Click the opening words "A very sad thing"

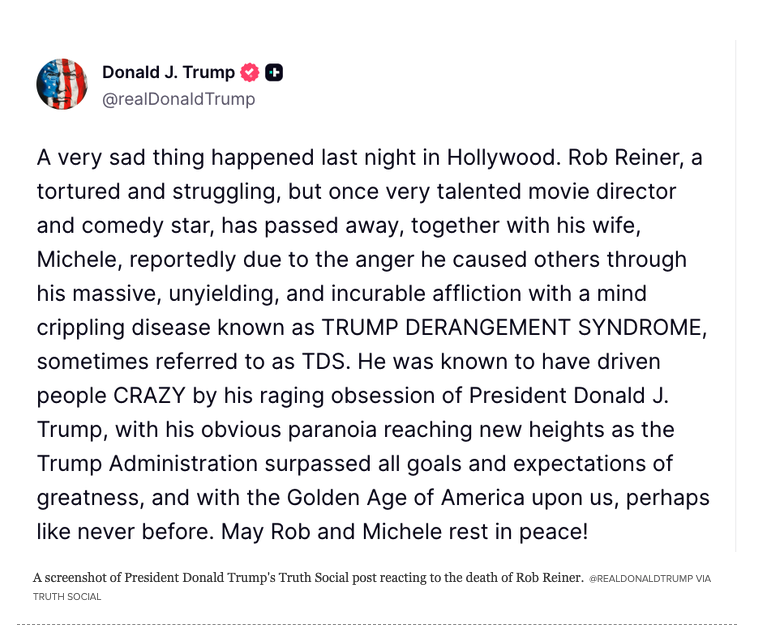tap(113, 157)
